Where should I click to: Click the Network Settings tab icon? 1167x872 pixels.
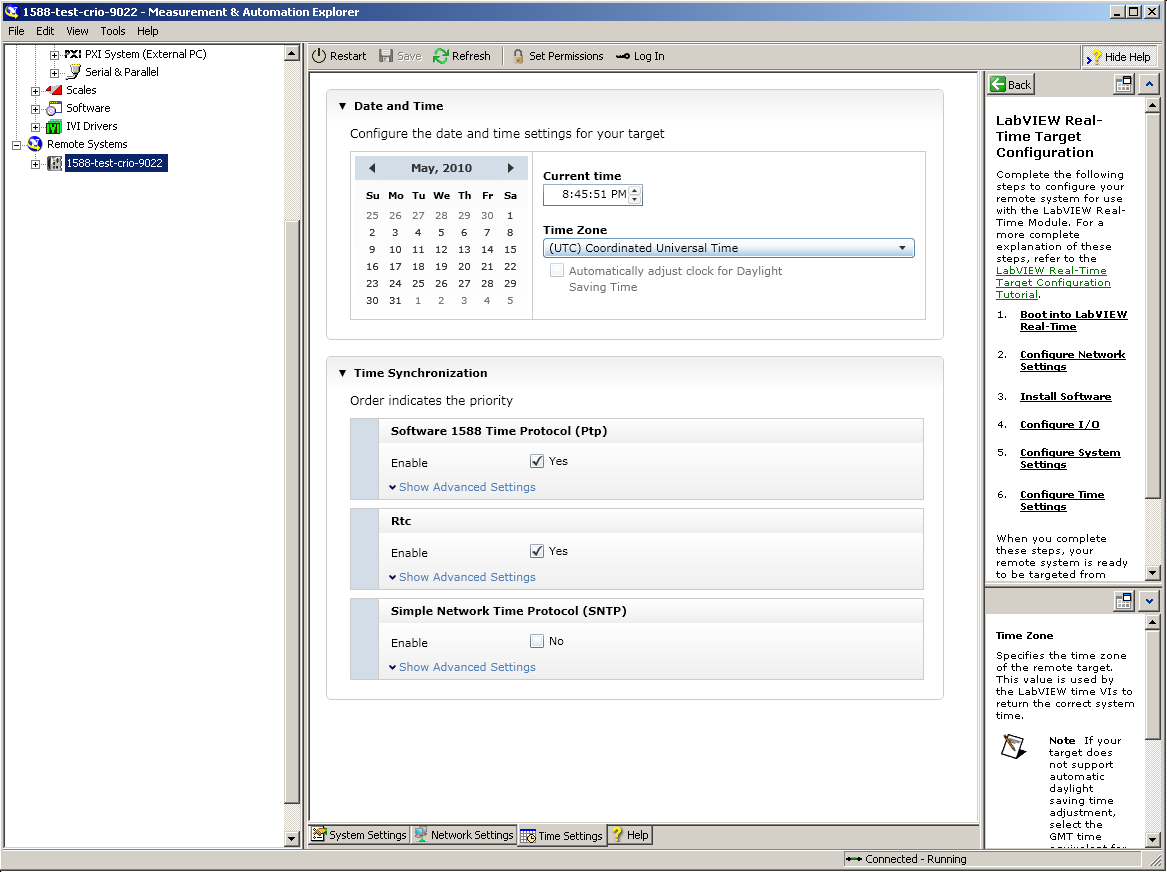tap(421, 834)
